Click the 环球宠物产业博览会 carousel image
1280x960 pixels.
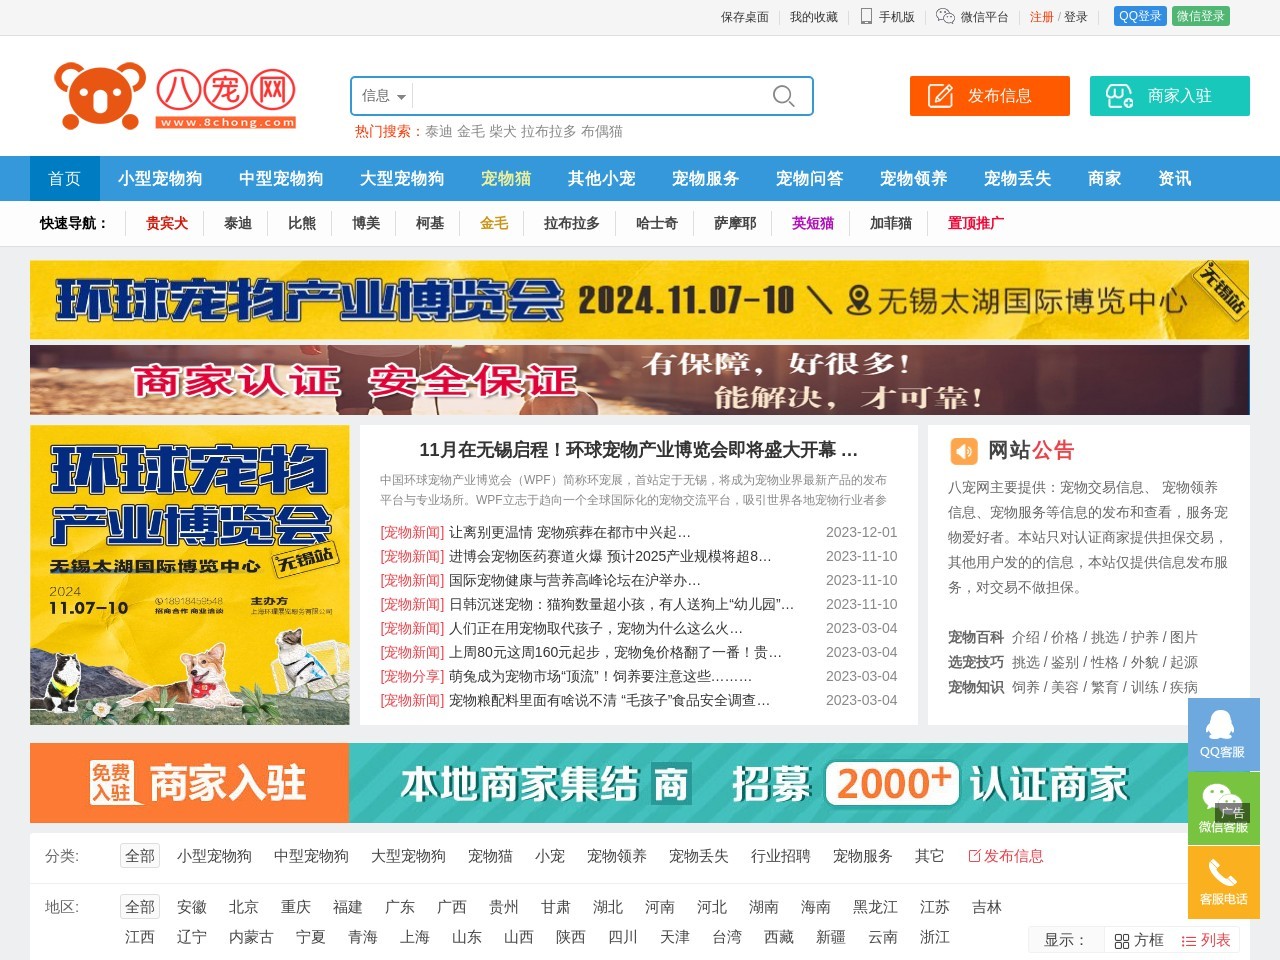tap(190, 575)
